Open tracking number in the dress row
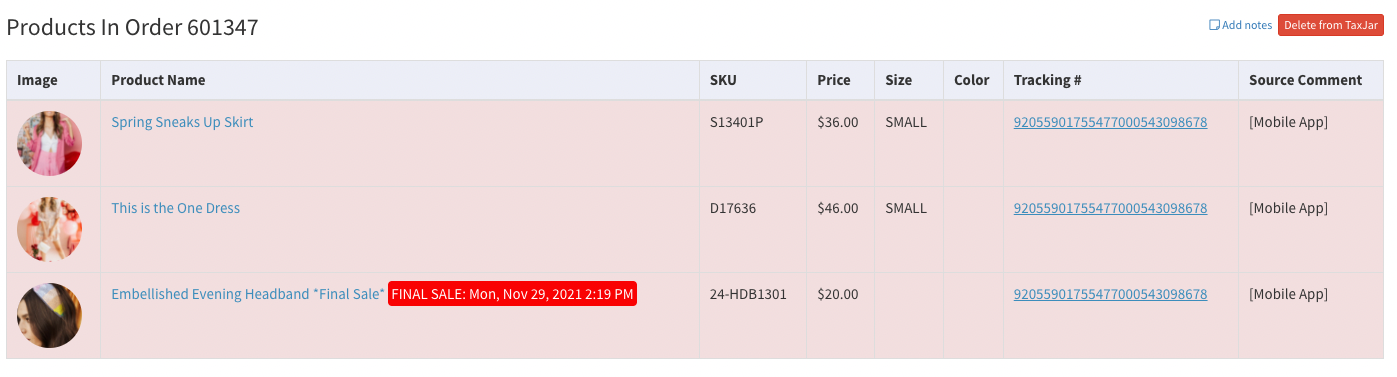The width and height of the screenshot is (1397, 377). pos(1110,208)
